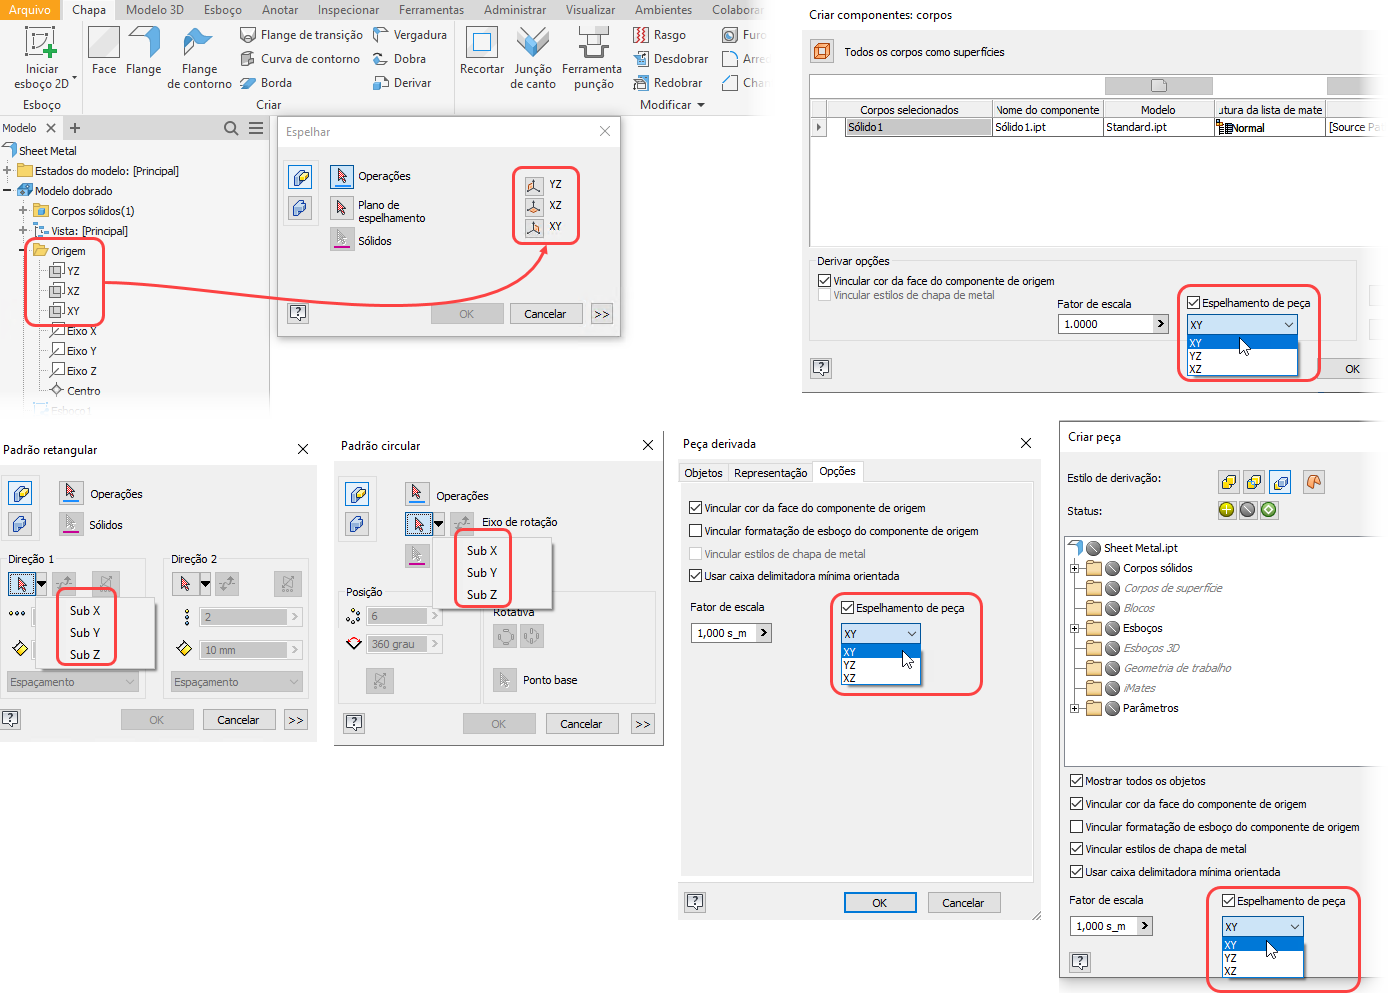This screenshot has height=993, width=1389.
Task: Click the XY plane button in Espelhar dialog
Action: (x=534, y=227)
